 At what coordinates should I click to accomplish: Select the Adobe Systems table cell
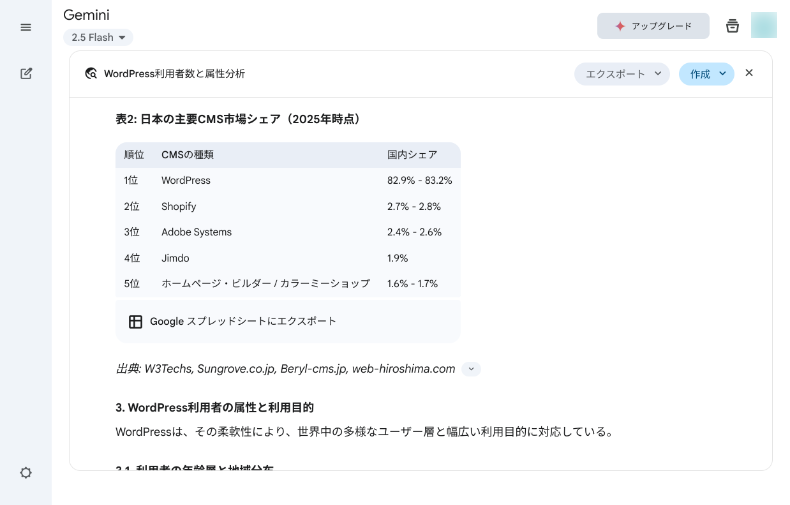click(x=196, y=232)
